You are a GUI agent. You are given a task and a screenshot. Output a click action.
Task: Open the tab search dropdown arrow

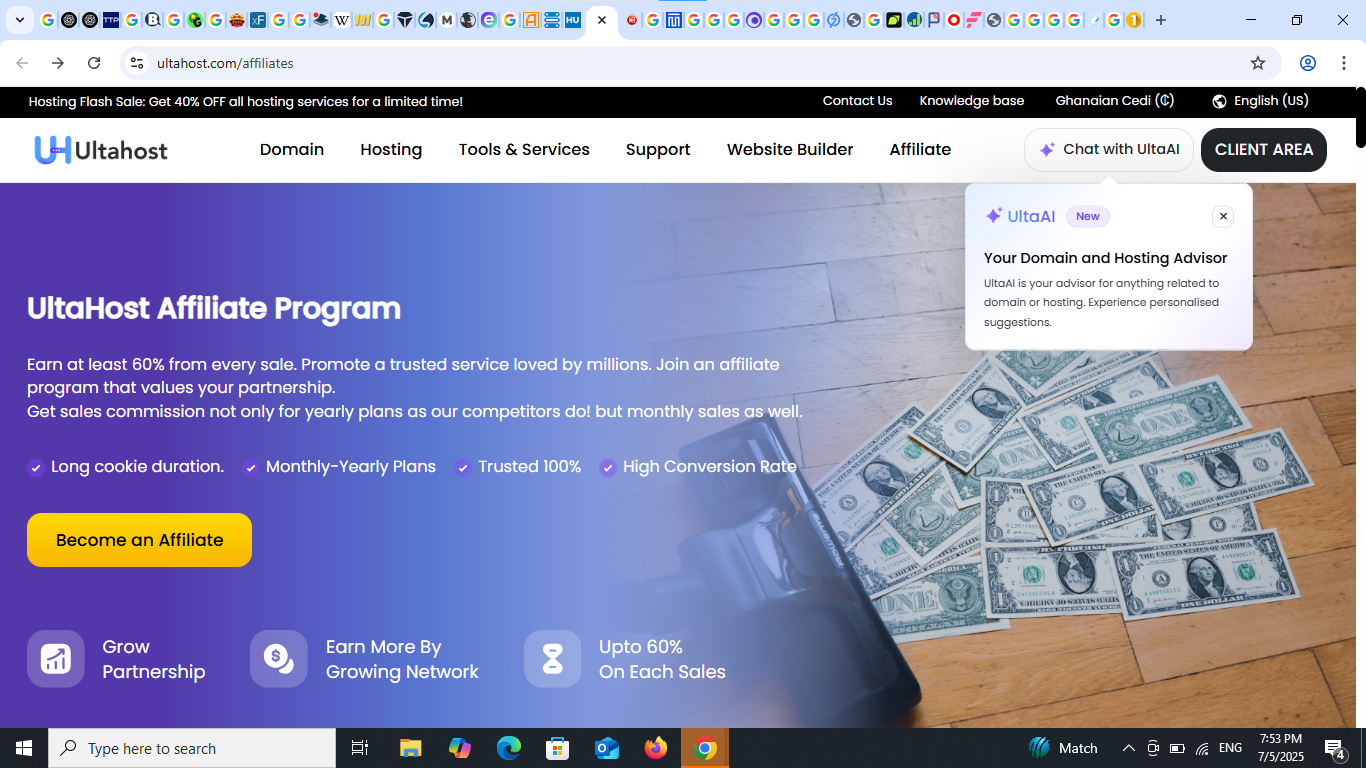pyautogui.click(x=19, y=20)
